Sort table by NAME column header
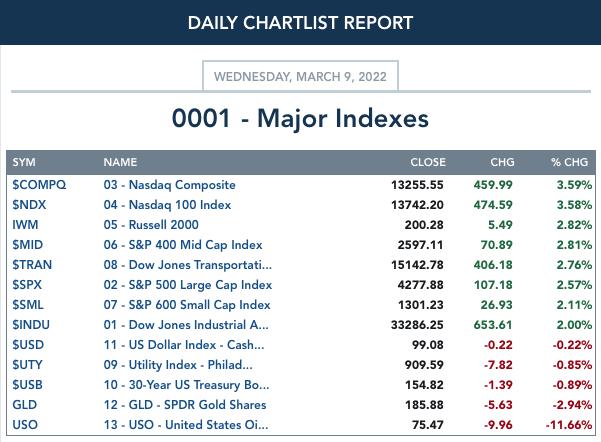The image size is (601, 442). click(x=120, y=162)
